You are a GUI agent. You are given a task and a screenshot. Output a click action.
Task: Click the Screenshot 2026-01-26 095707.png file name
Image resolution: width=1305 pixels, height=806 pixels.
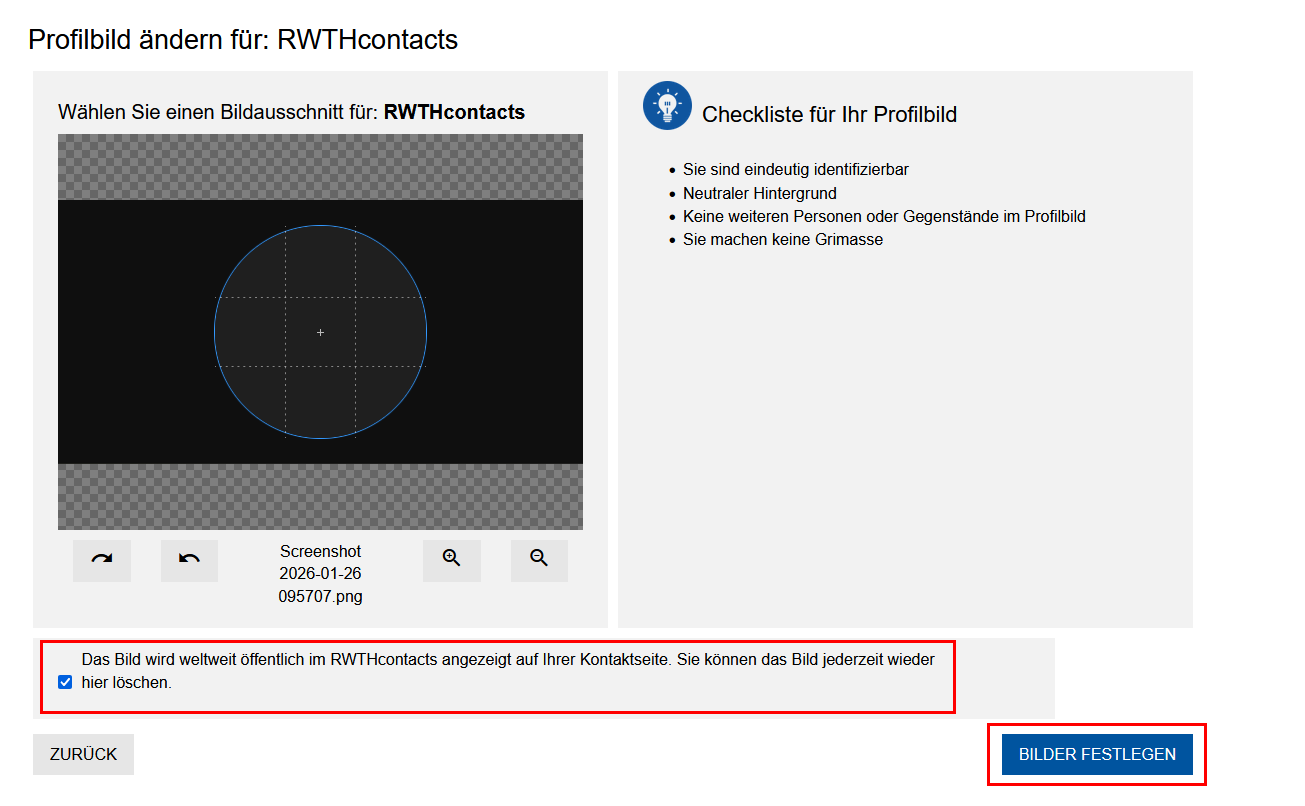(320, 574)
